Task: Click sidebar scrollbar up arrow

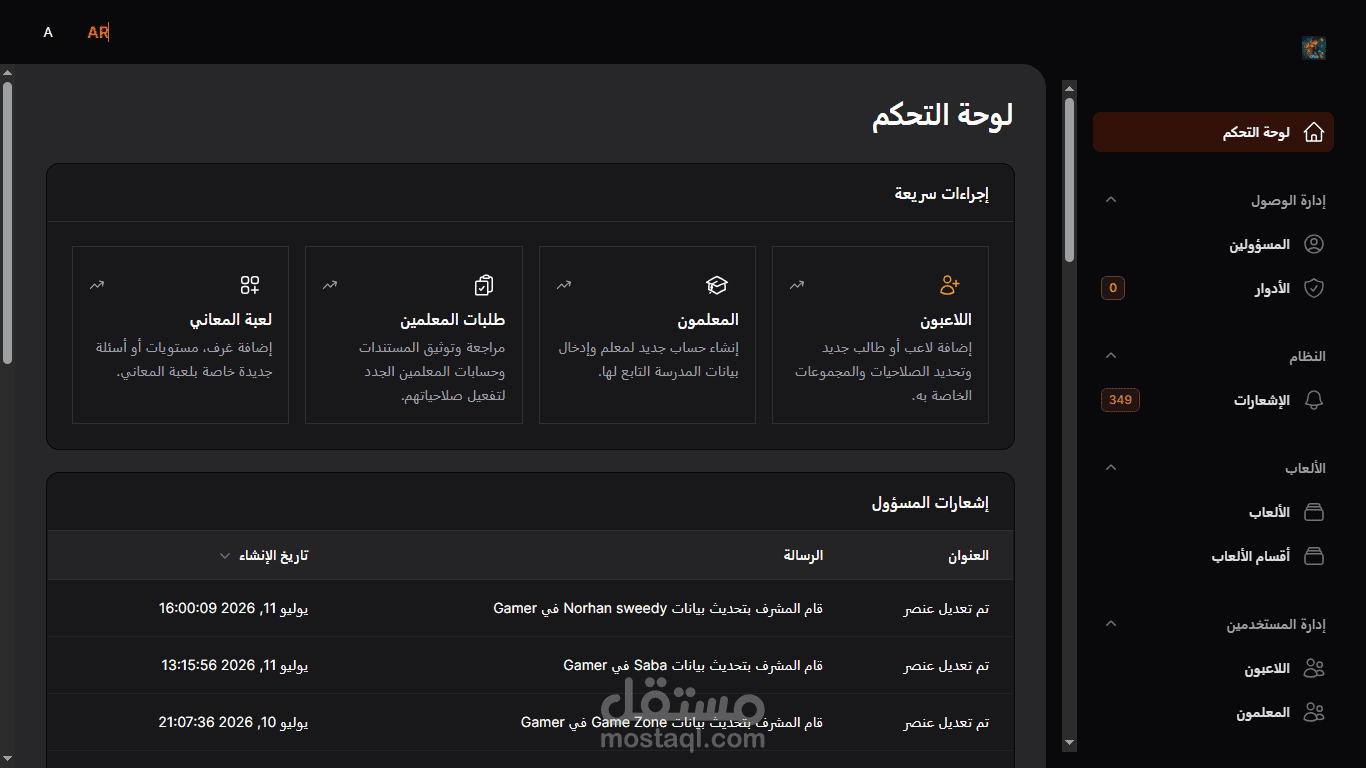Action: click(x=1069, y=87)
